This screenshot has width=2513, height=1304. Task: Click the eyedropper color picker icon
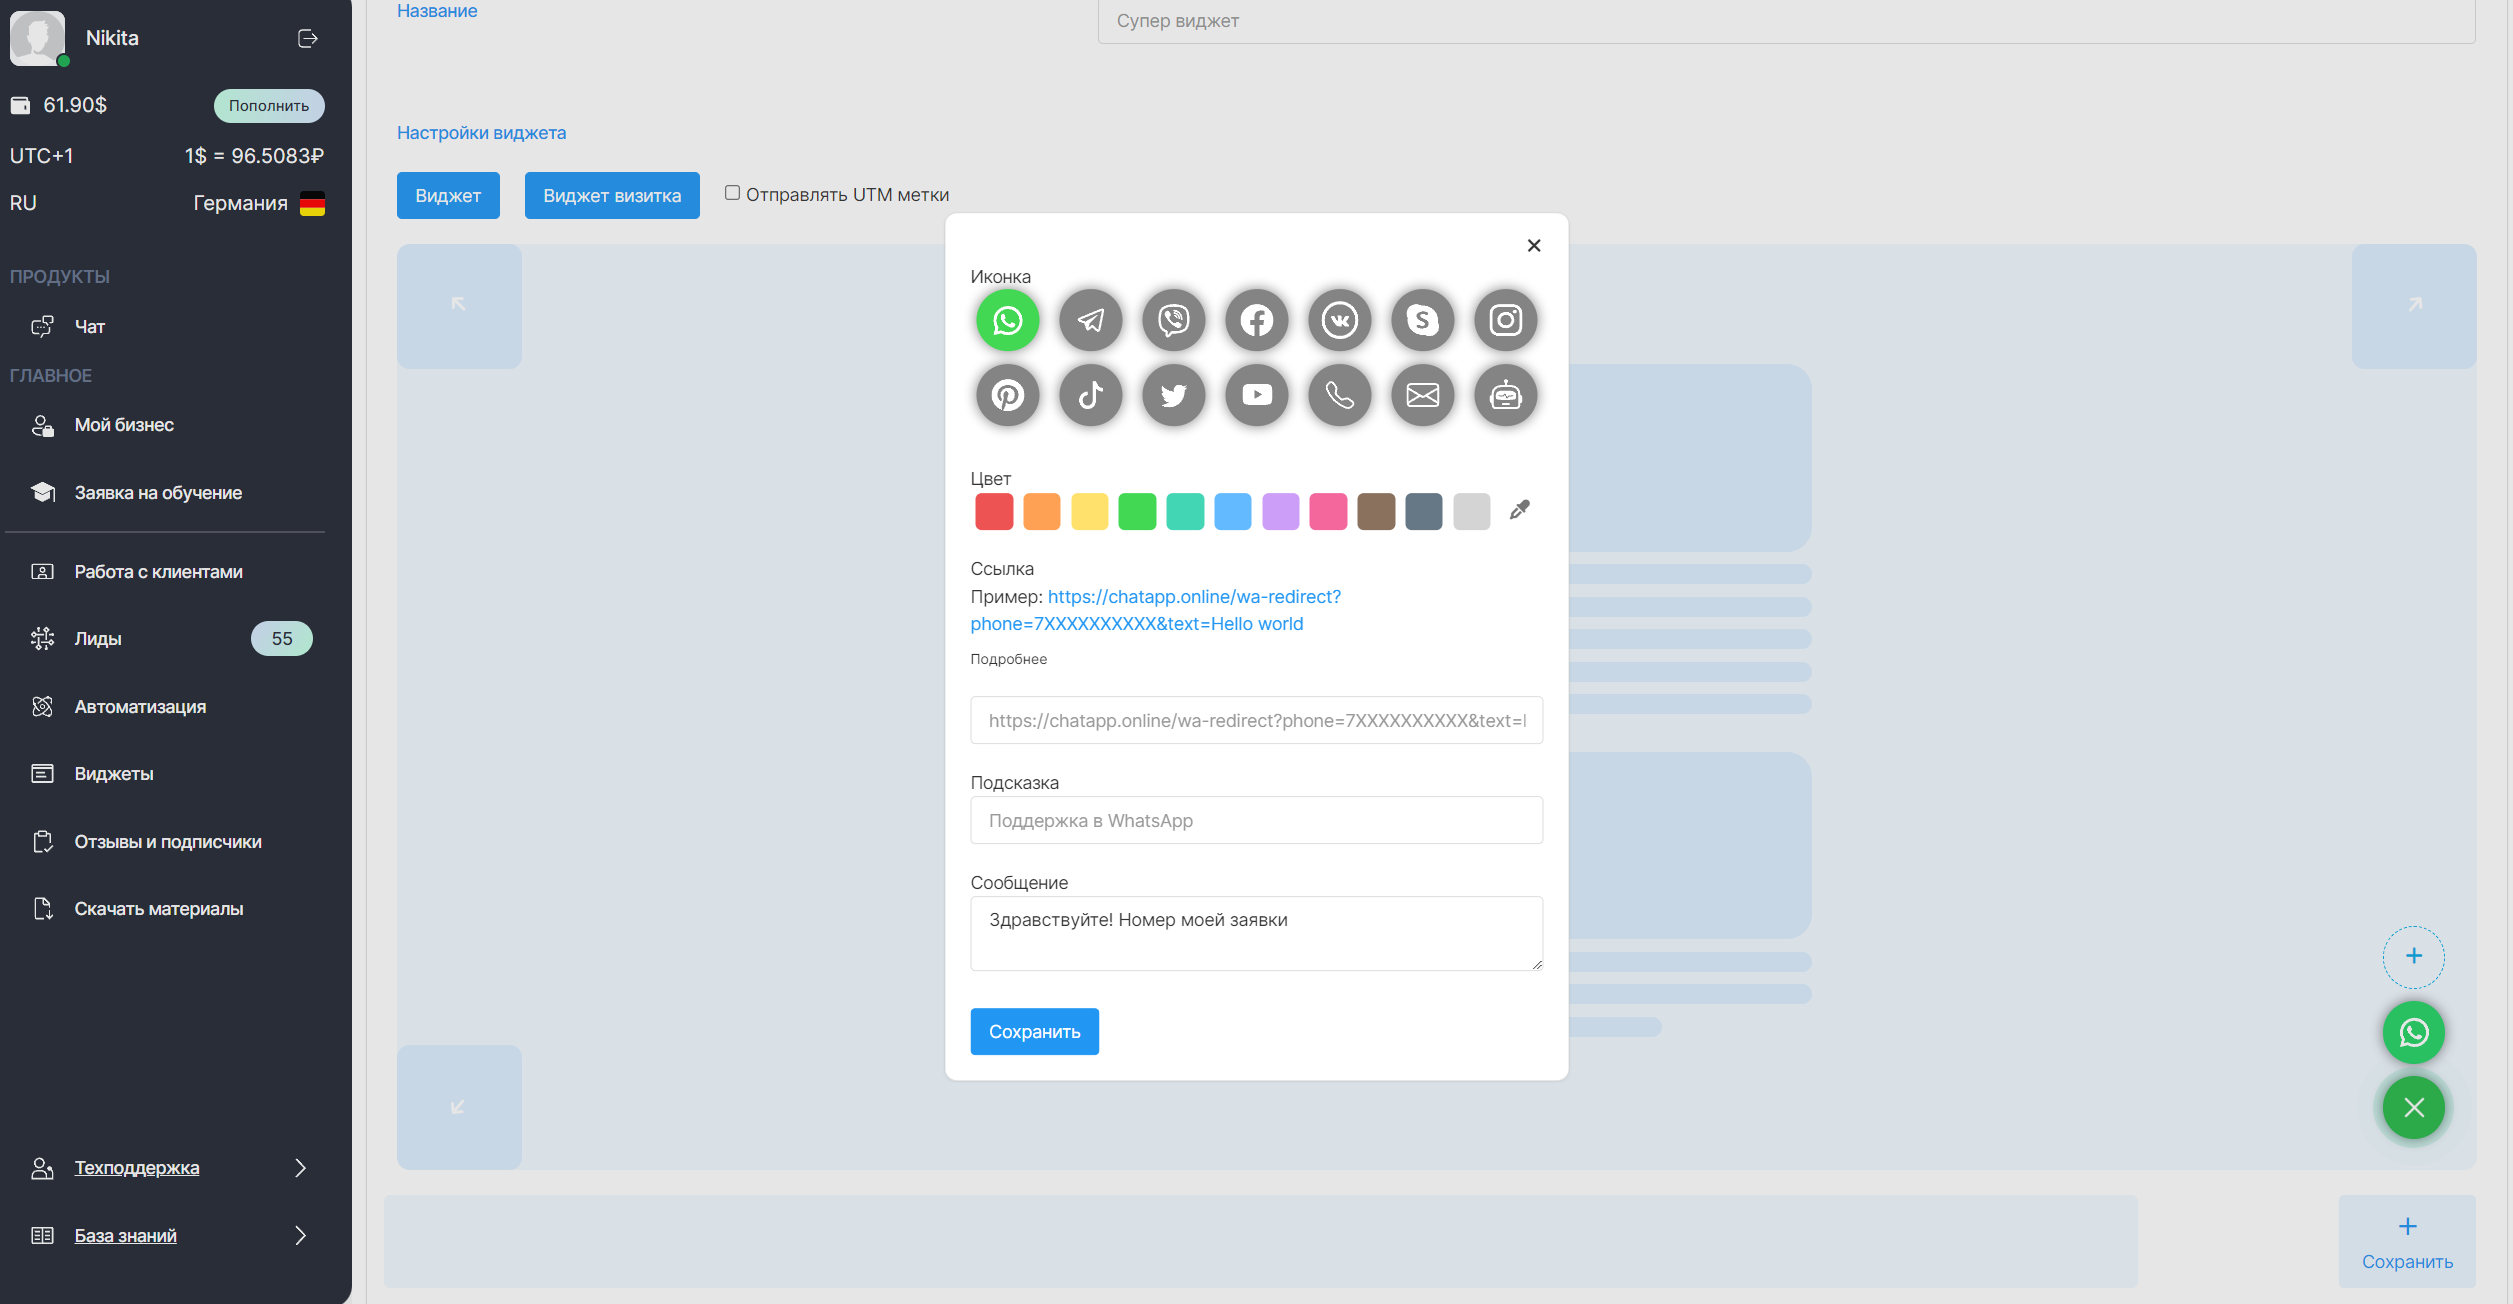(1519, 510)
